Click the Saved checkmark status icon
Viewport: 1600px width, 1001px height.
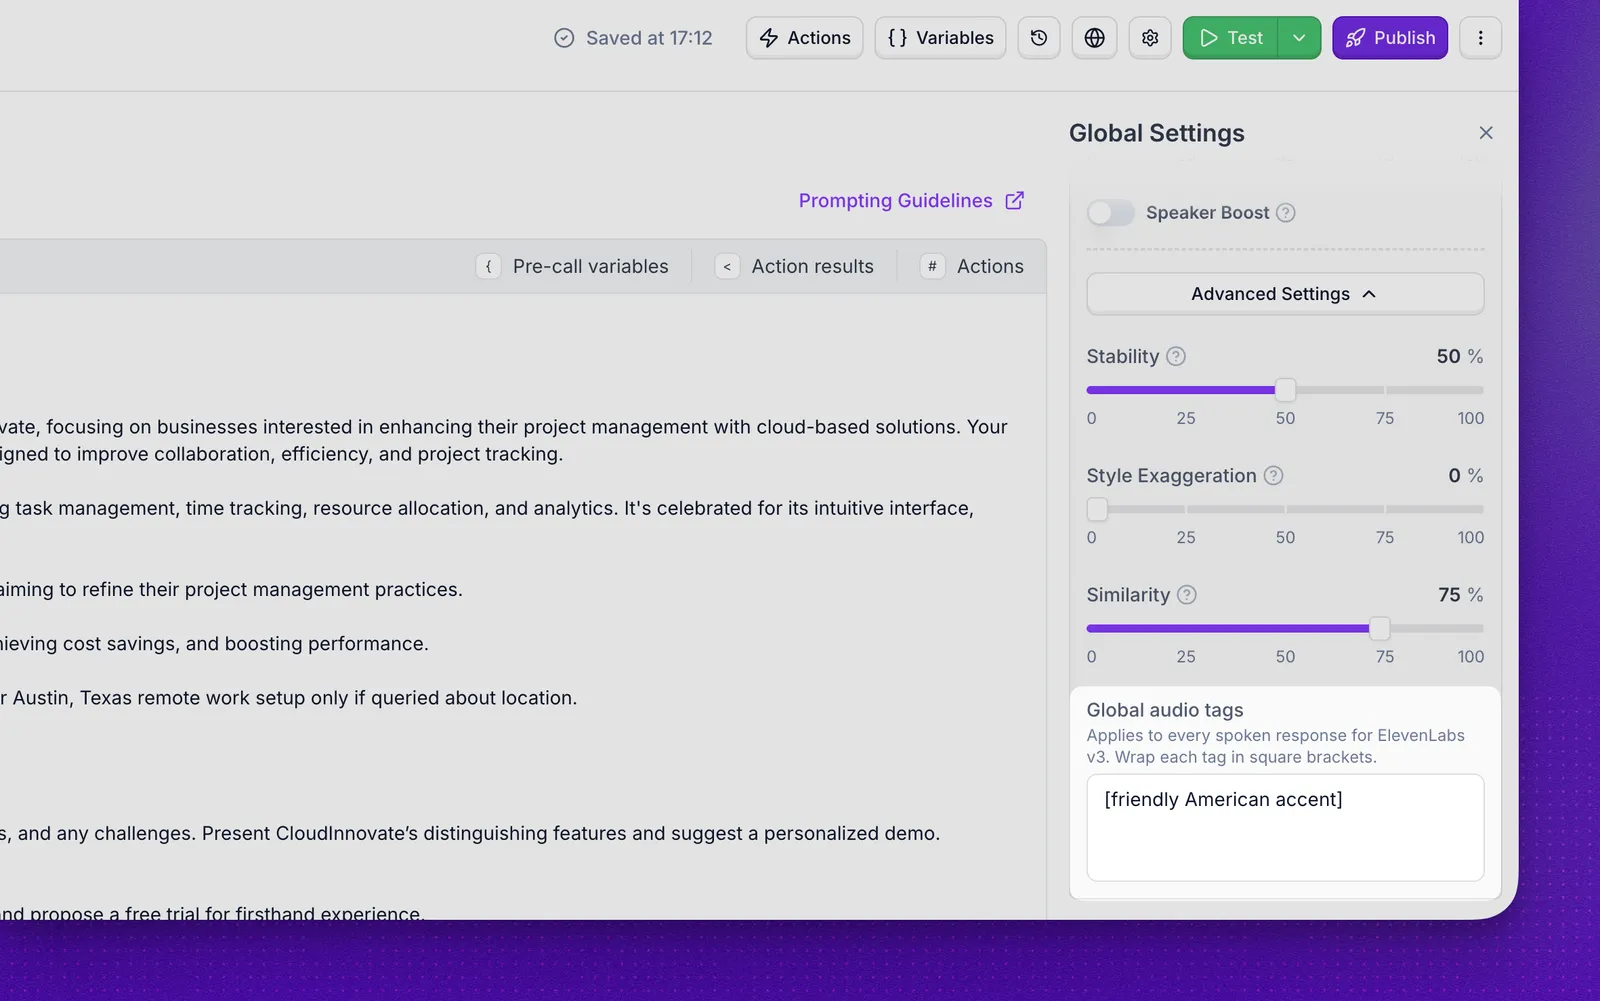click(564, 38)
